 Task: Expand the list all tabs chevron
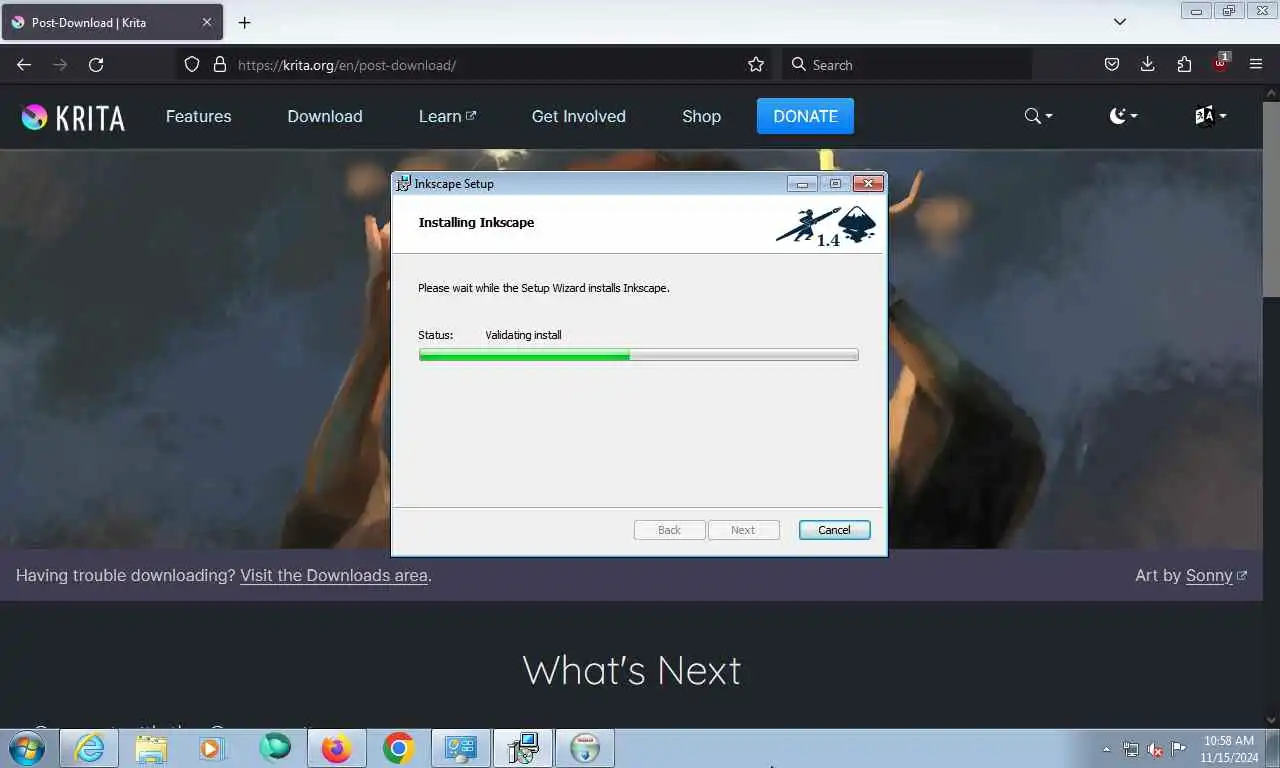coord(1120,22)
